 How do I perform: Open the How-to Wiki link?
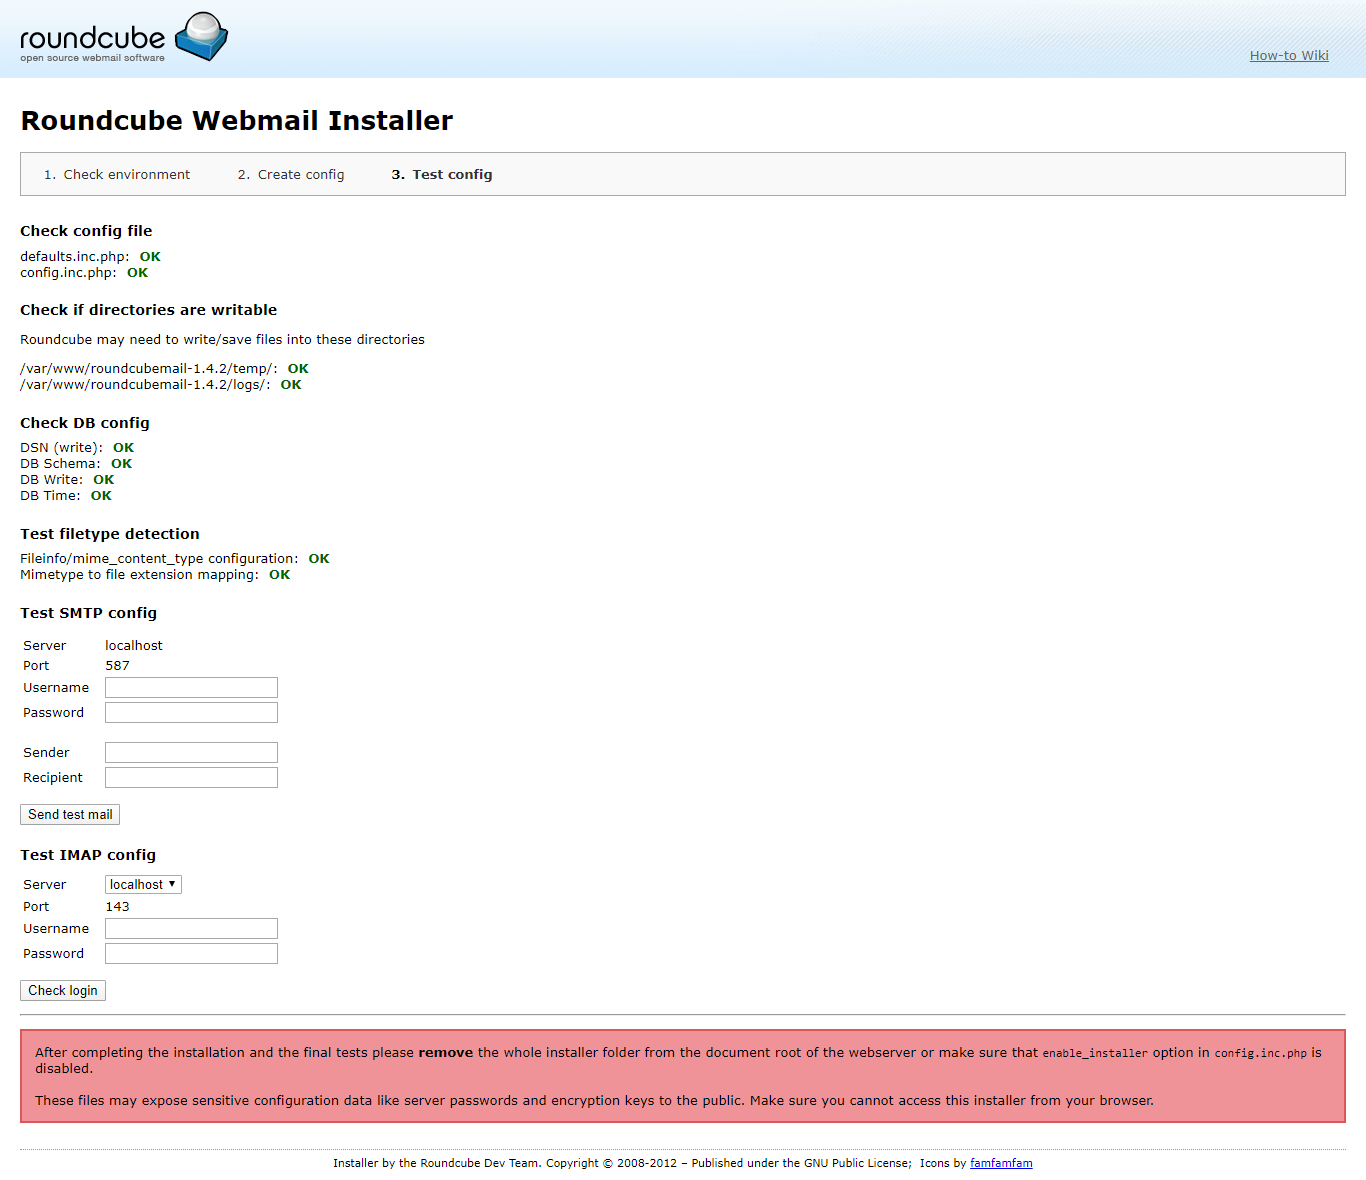point(1288,56)
